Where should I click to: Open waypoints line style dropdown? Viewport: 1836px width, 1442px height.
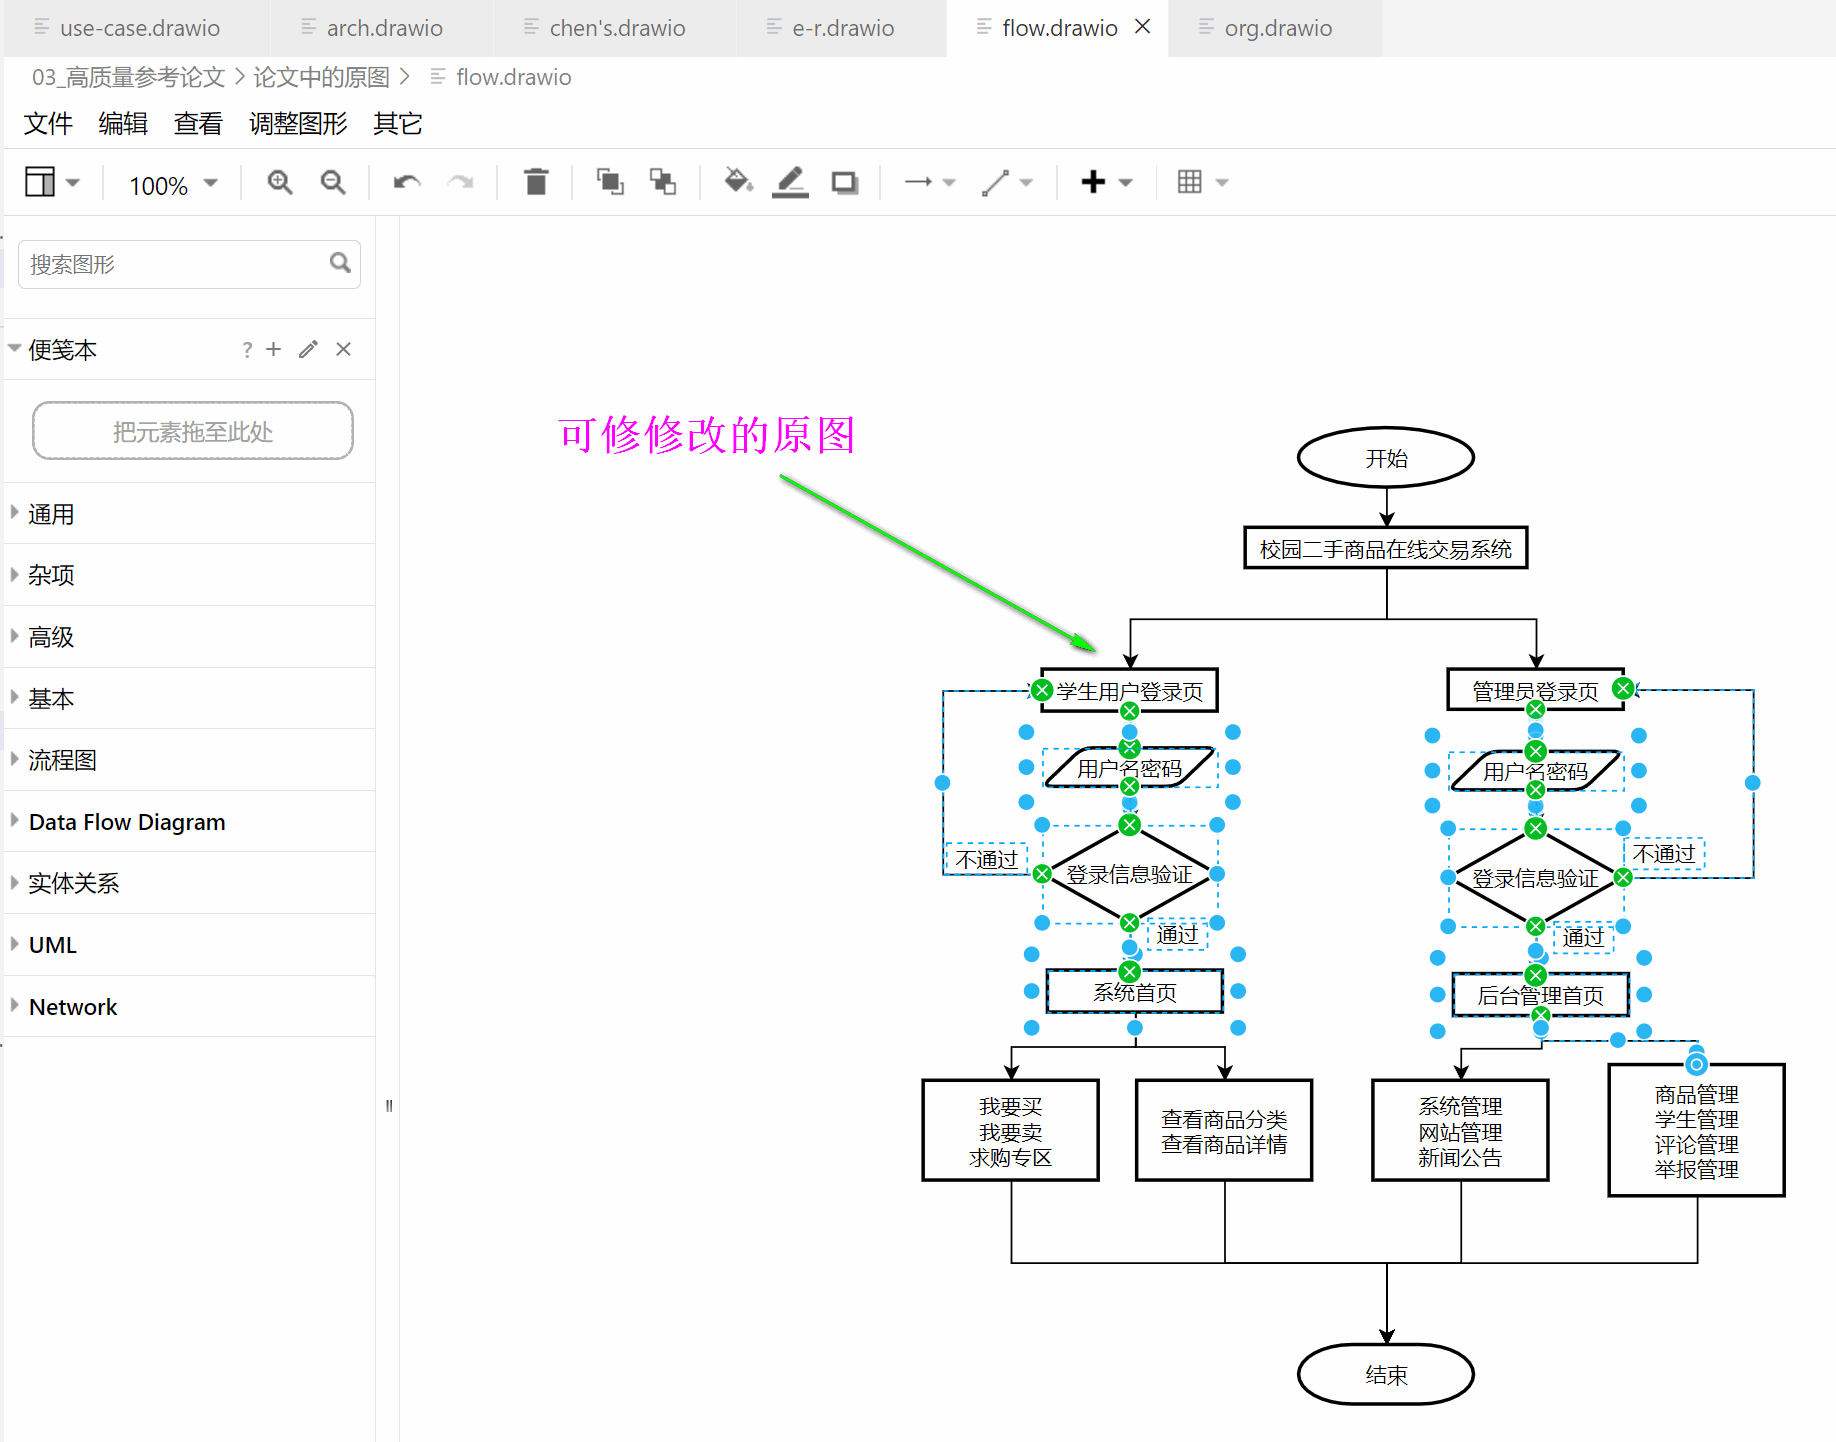[1007, 182]
